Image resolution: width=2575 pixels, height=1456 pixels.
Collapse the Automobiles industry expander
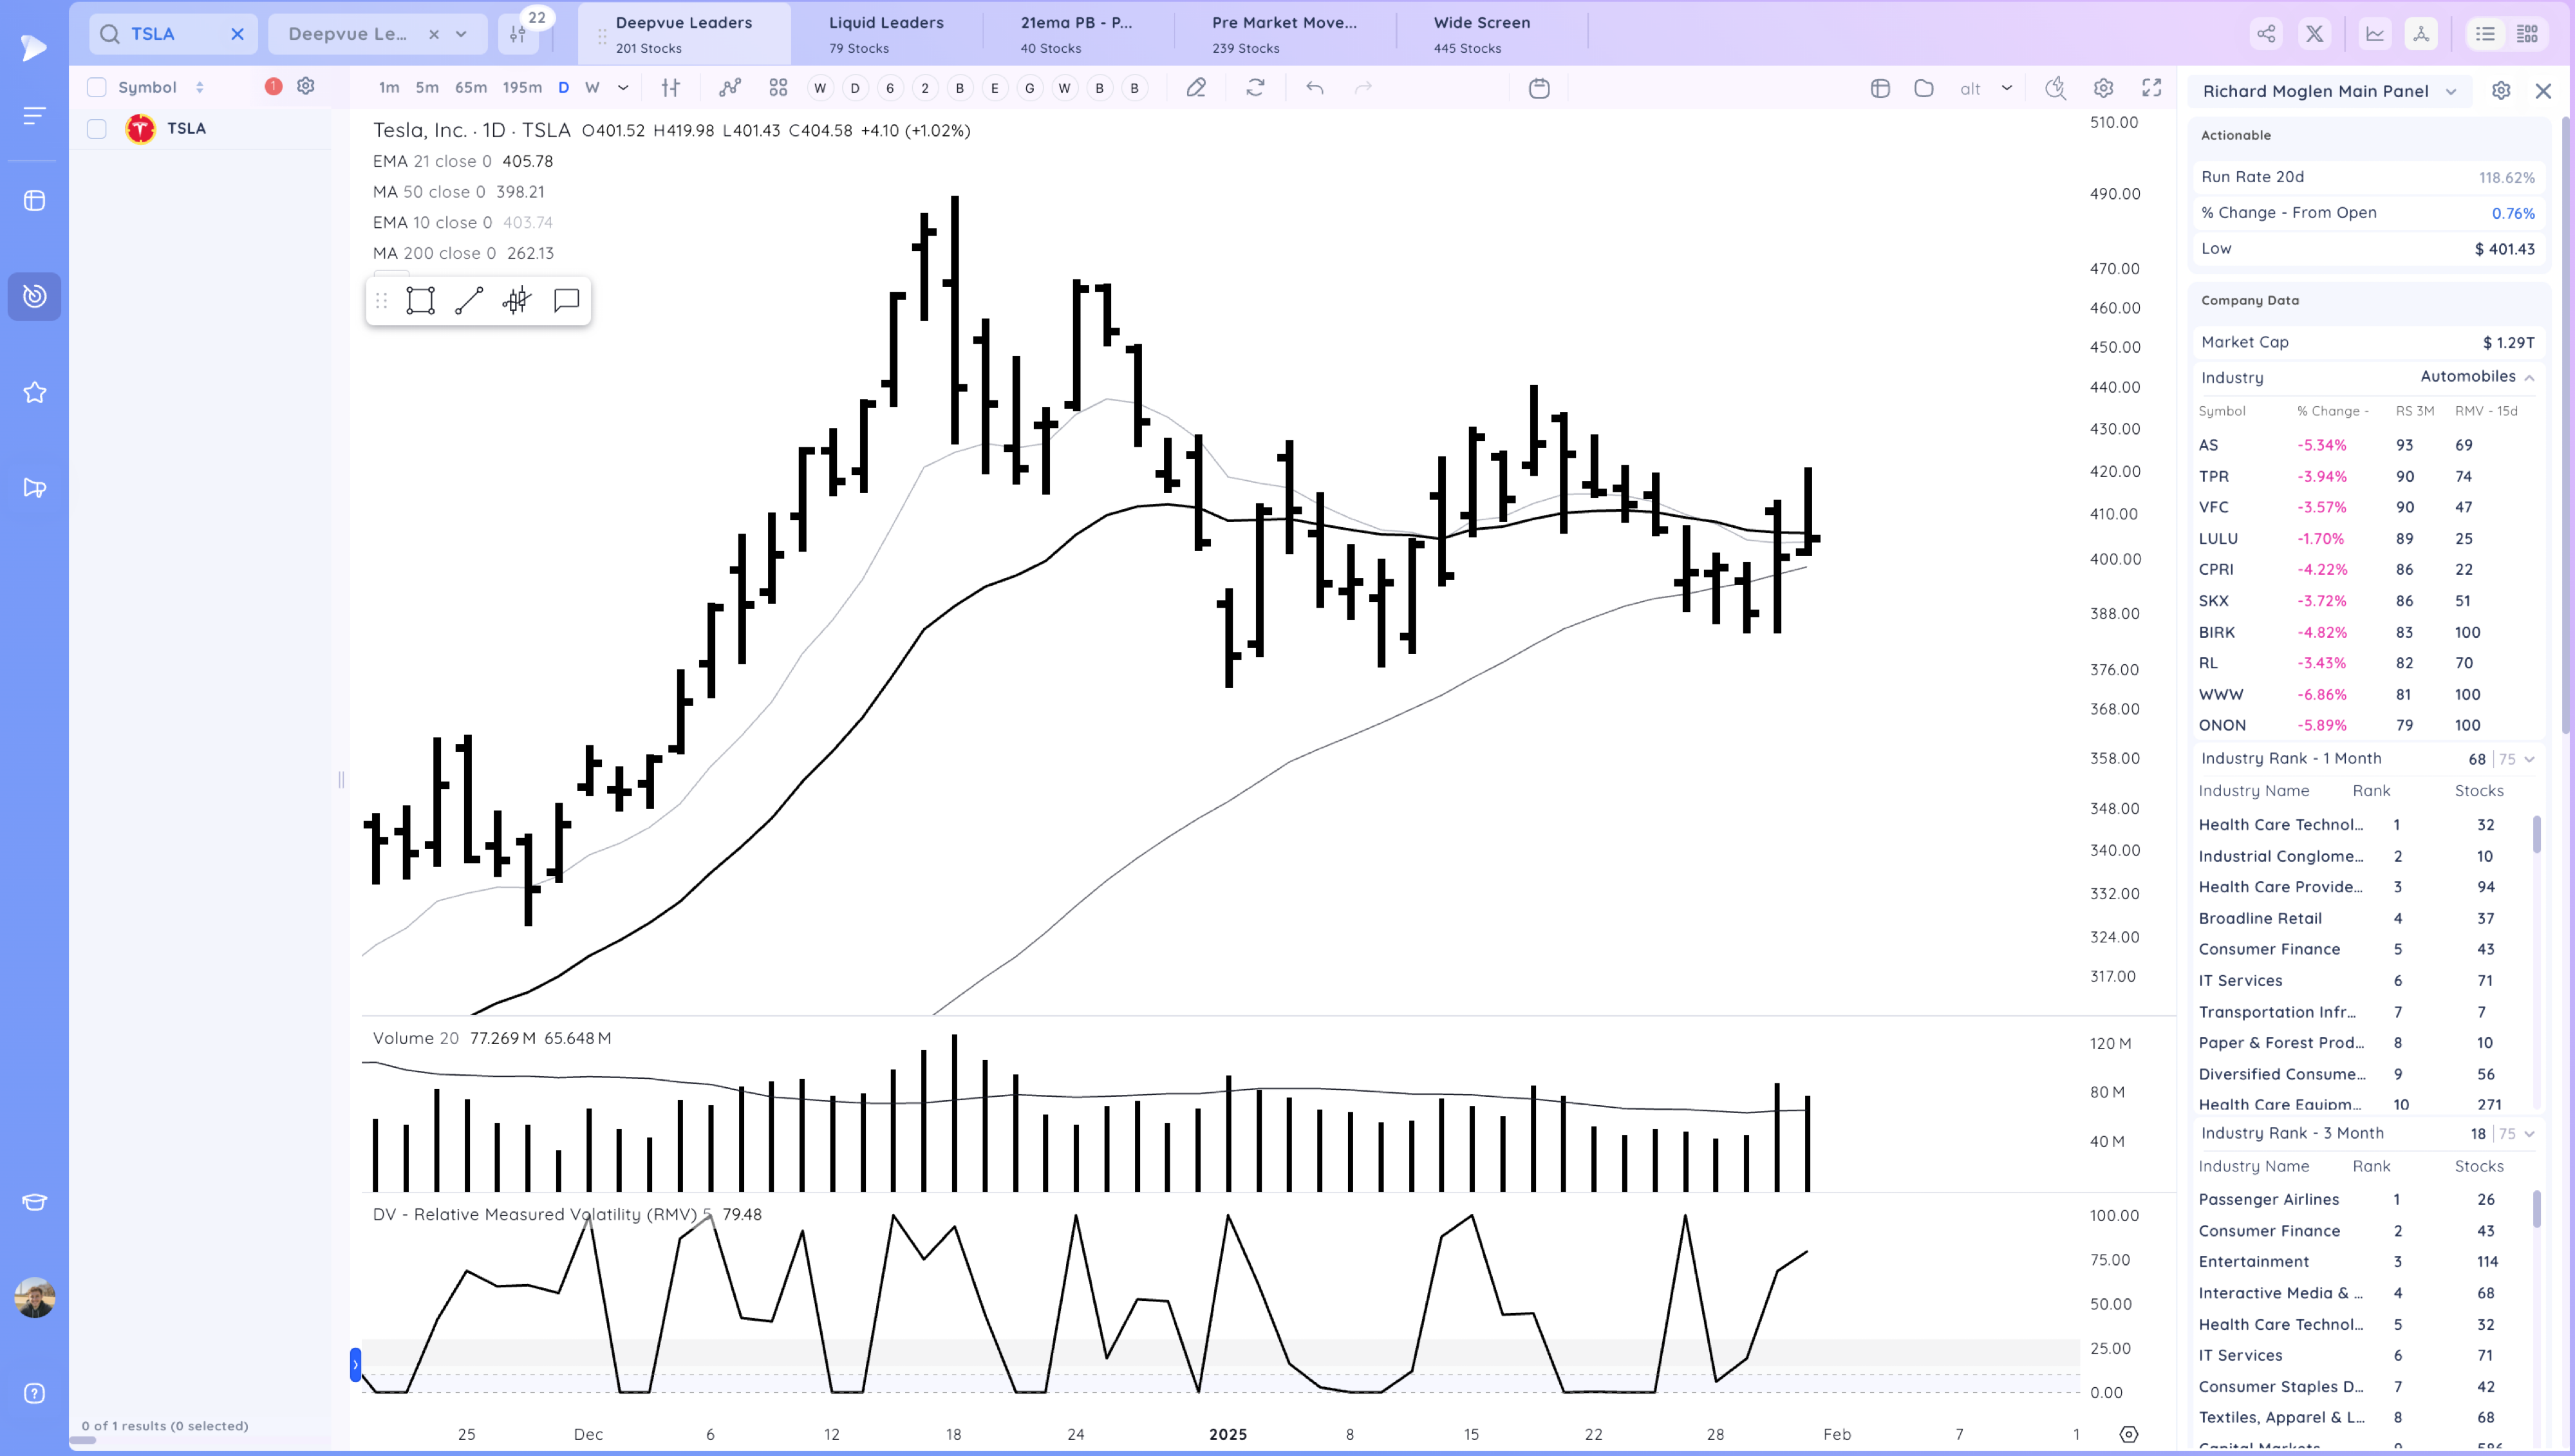[2529, 377]
